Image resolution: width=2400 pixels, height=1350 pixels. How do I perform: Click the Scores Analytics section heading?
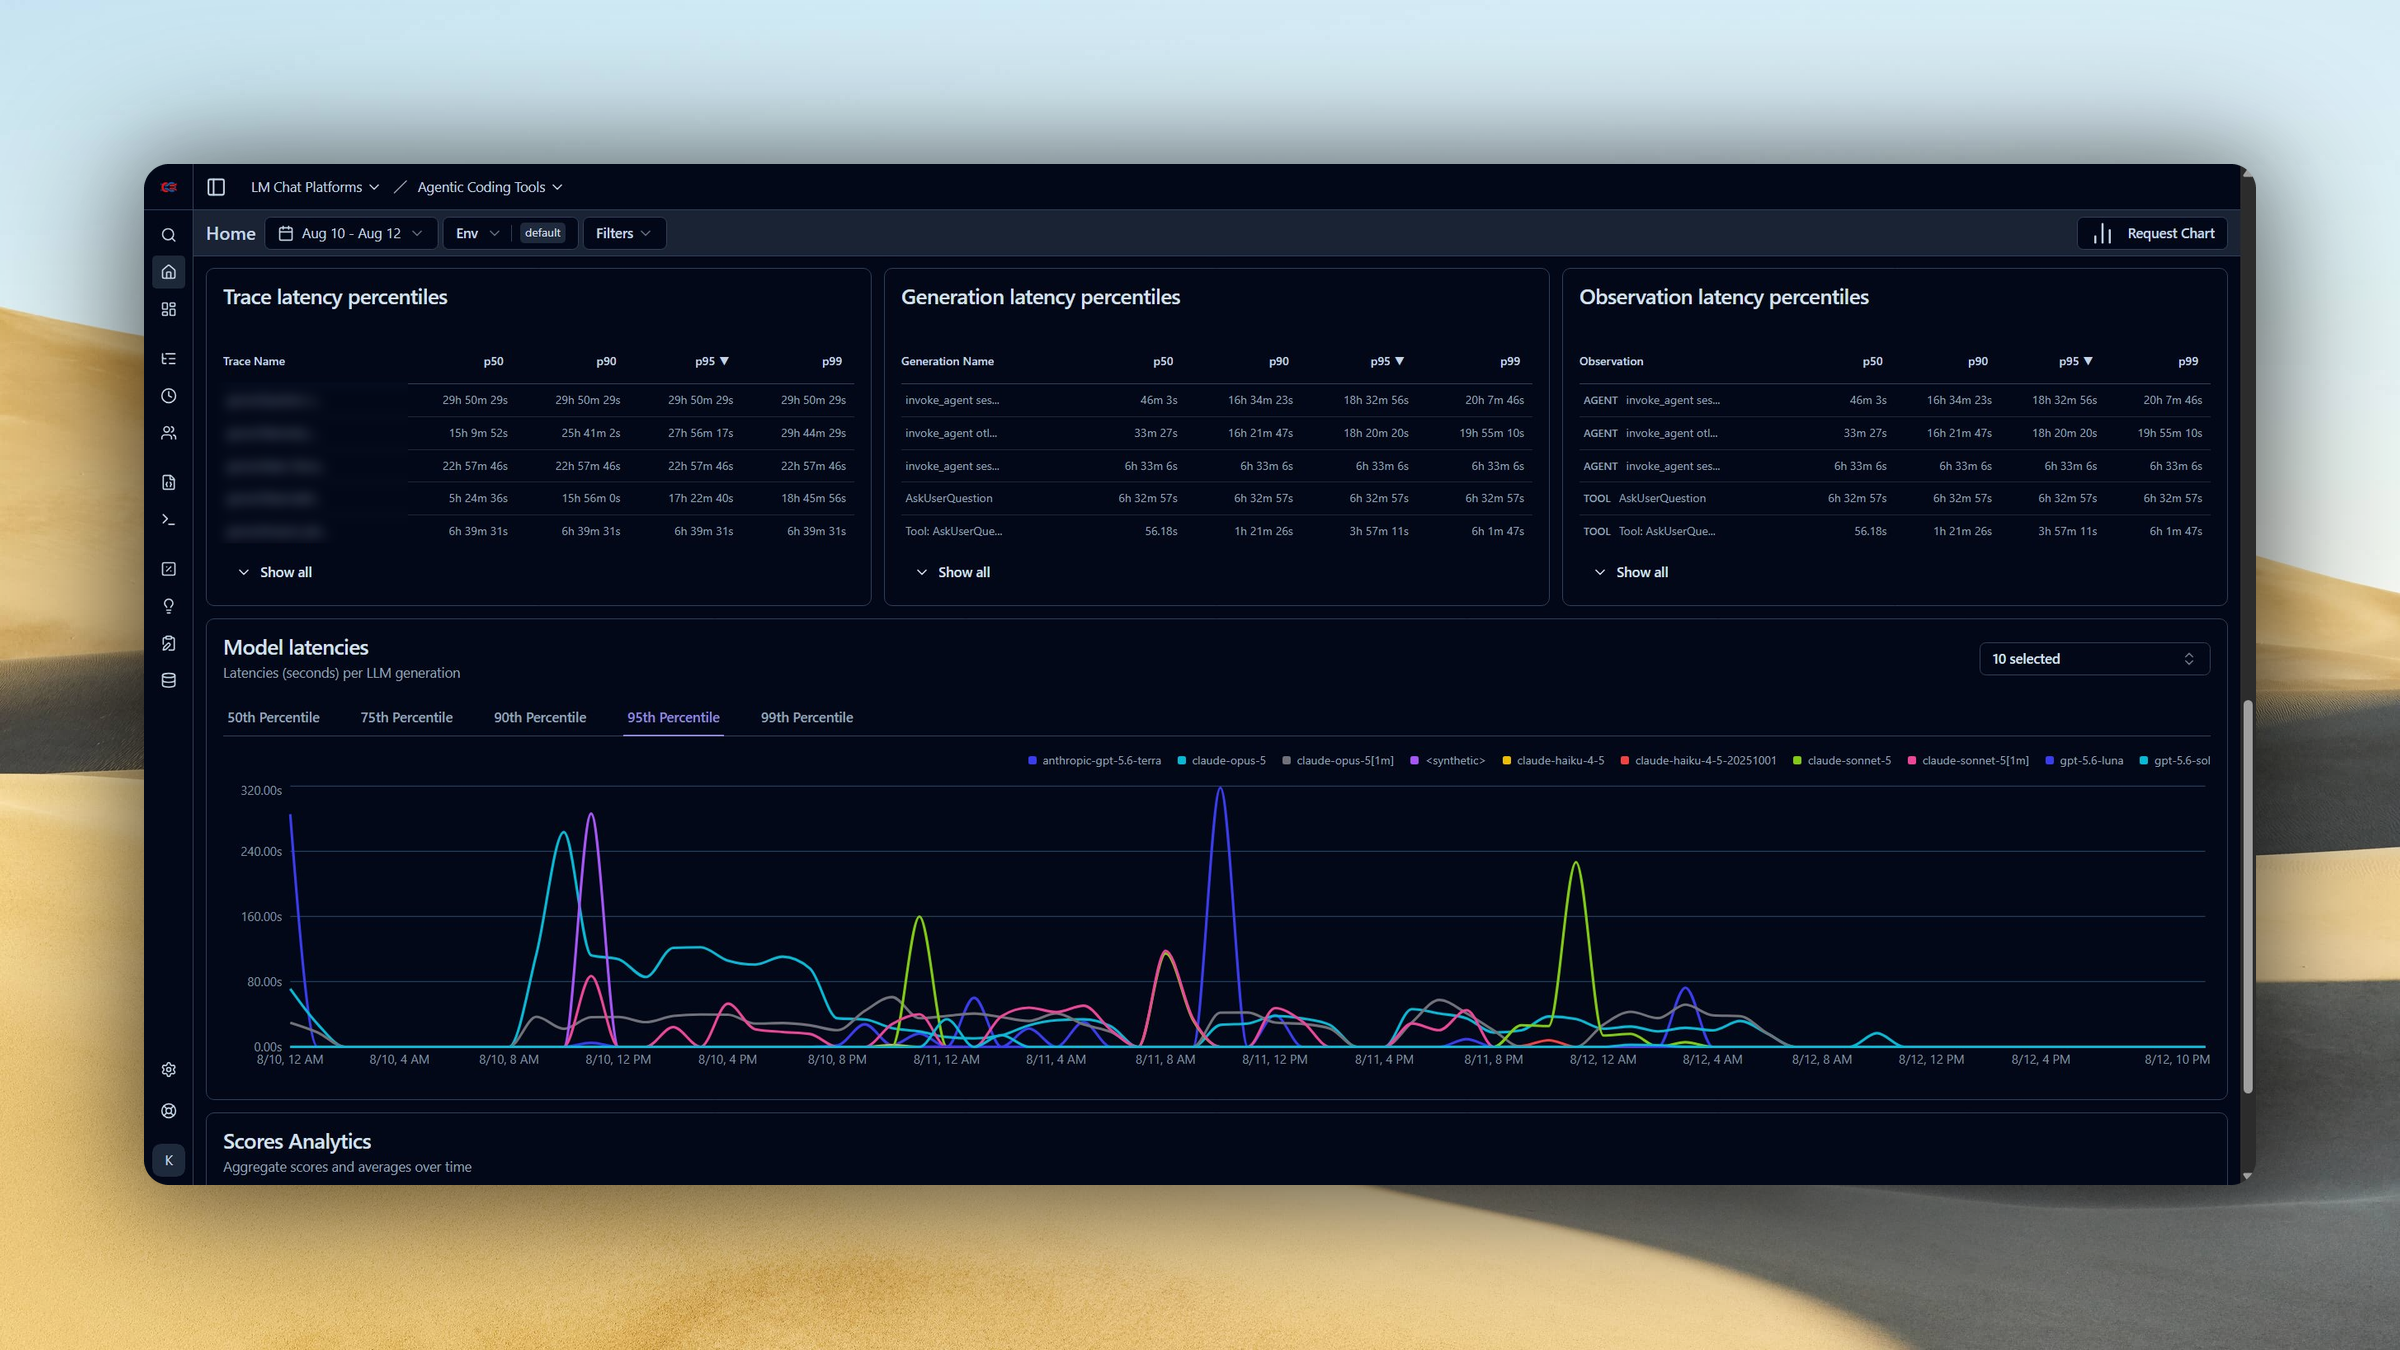pos(297,1142)
